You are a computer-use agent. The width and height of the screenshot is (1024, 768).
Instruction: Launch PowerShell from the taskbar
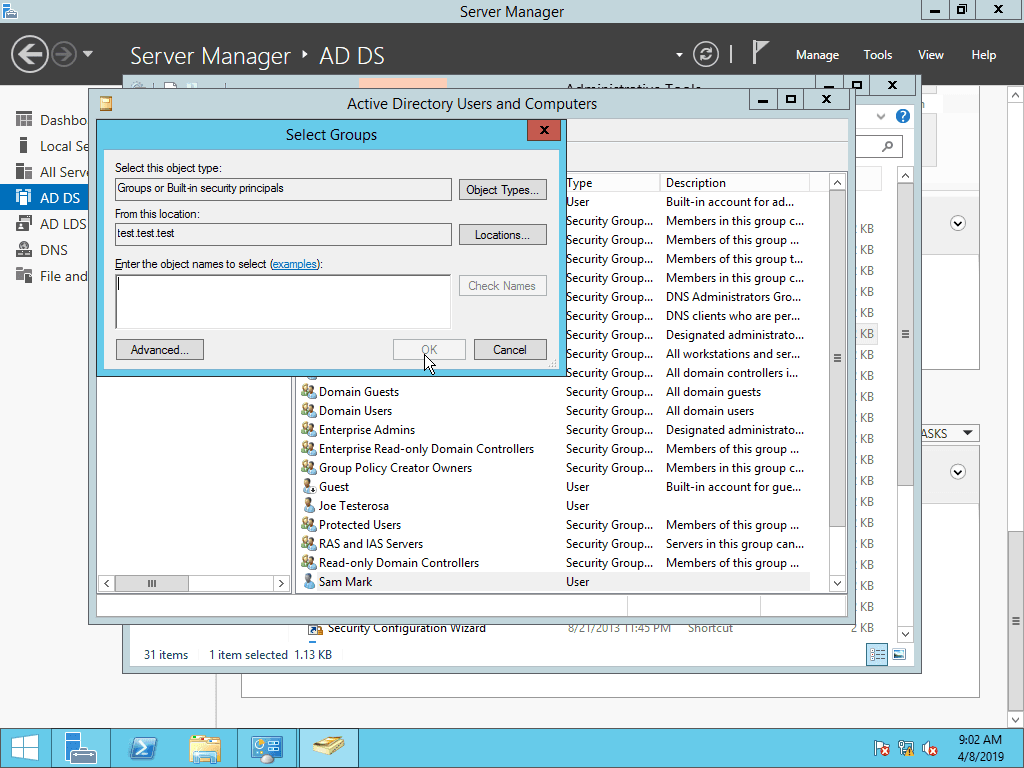click(143, 748)
